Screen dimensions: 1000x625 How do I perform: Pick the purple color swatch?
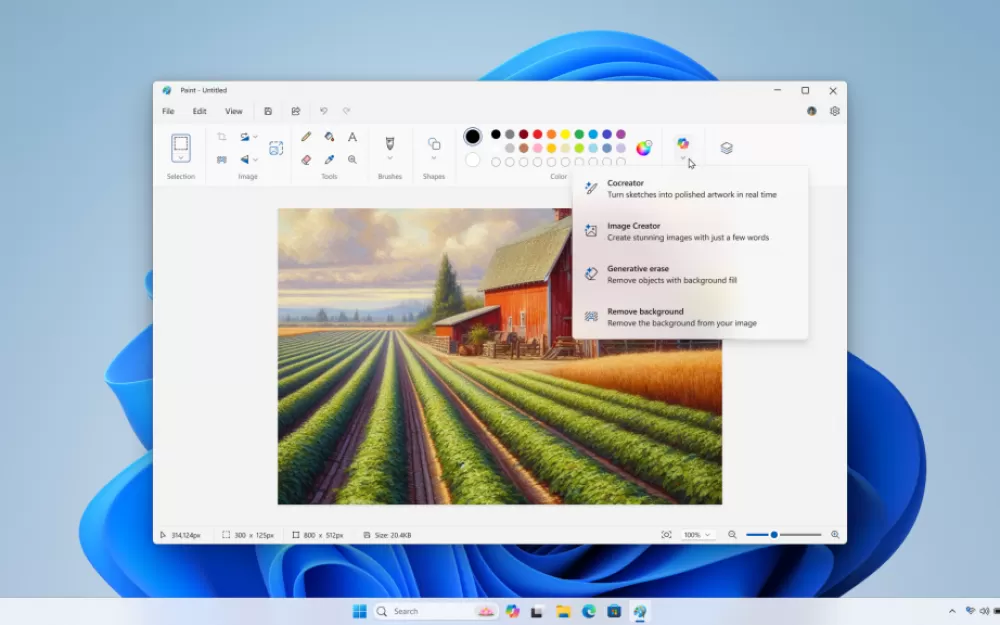pyautogui.click(x=621, y=134)
